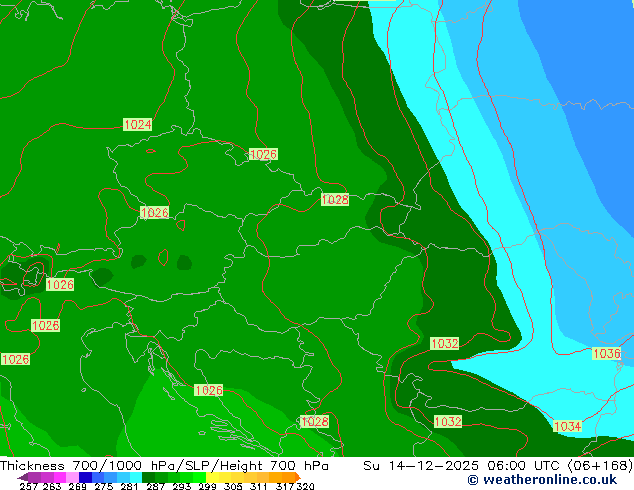Click the 1028 label on the border line
Screen dimensions: 634x490
(x=335, y=199)
